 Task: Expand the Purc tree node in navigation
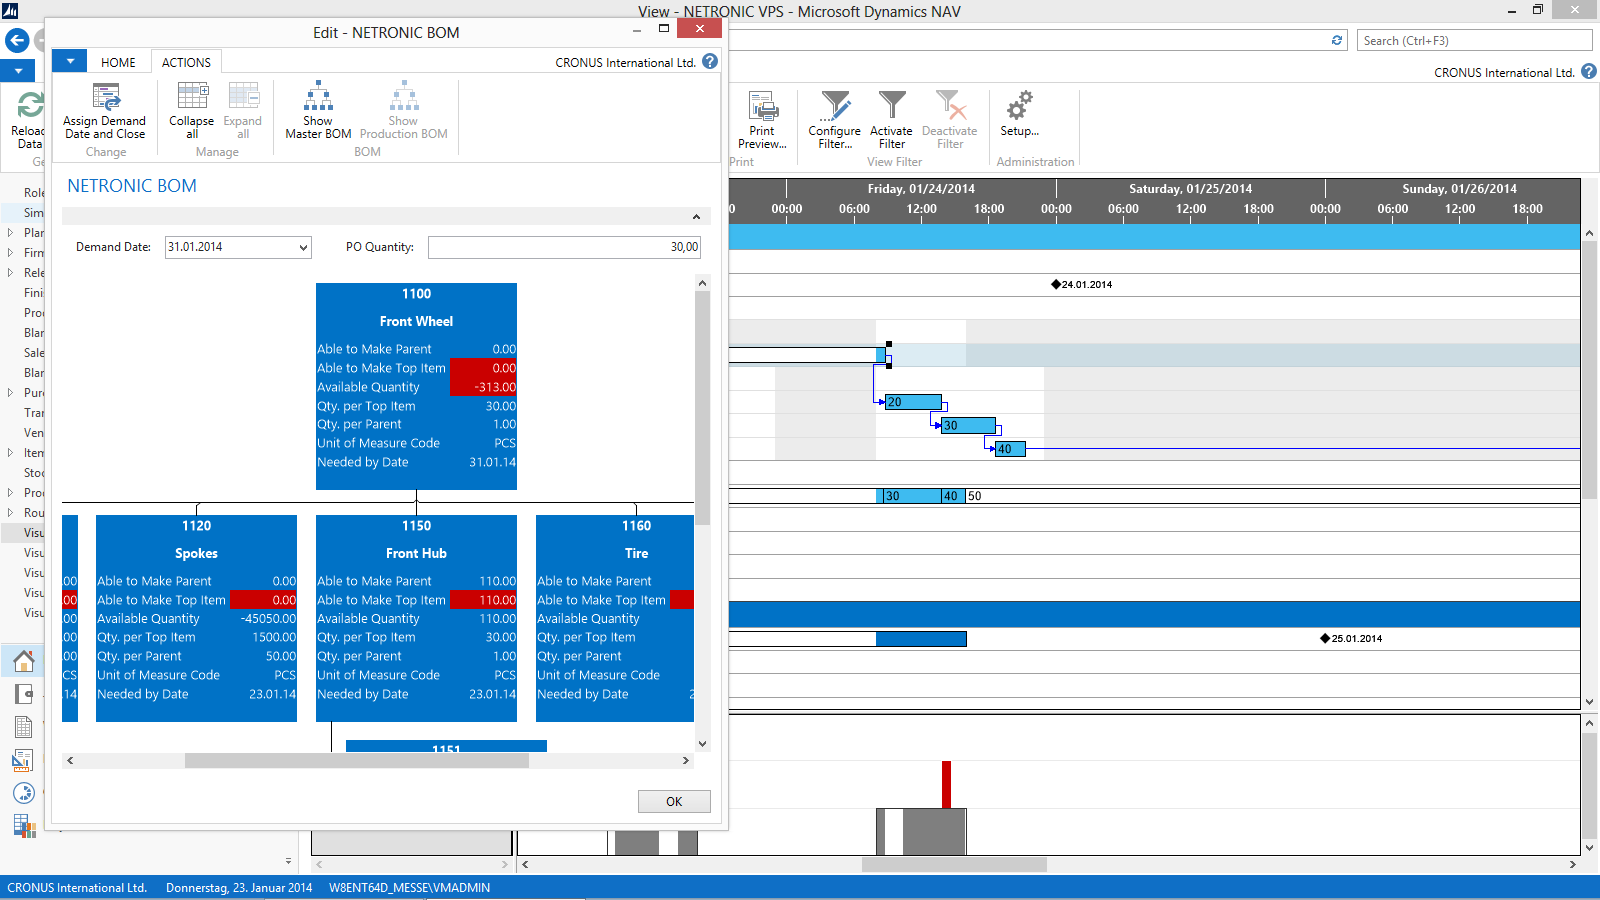click(x=10, y=392)
